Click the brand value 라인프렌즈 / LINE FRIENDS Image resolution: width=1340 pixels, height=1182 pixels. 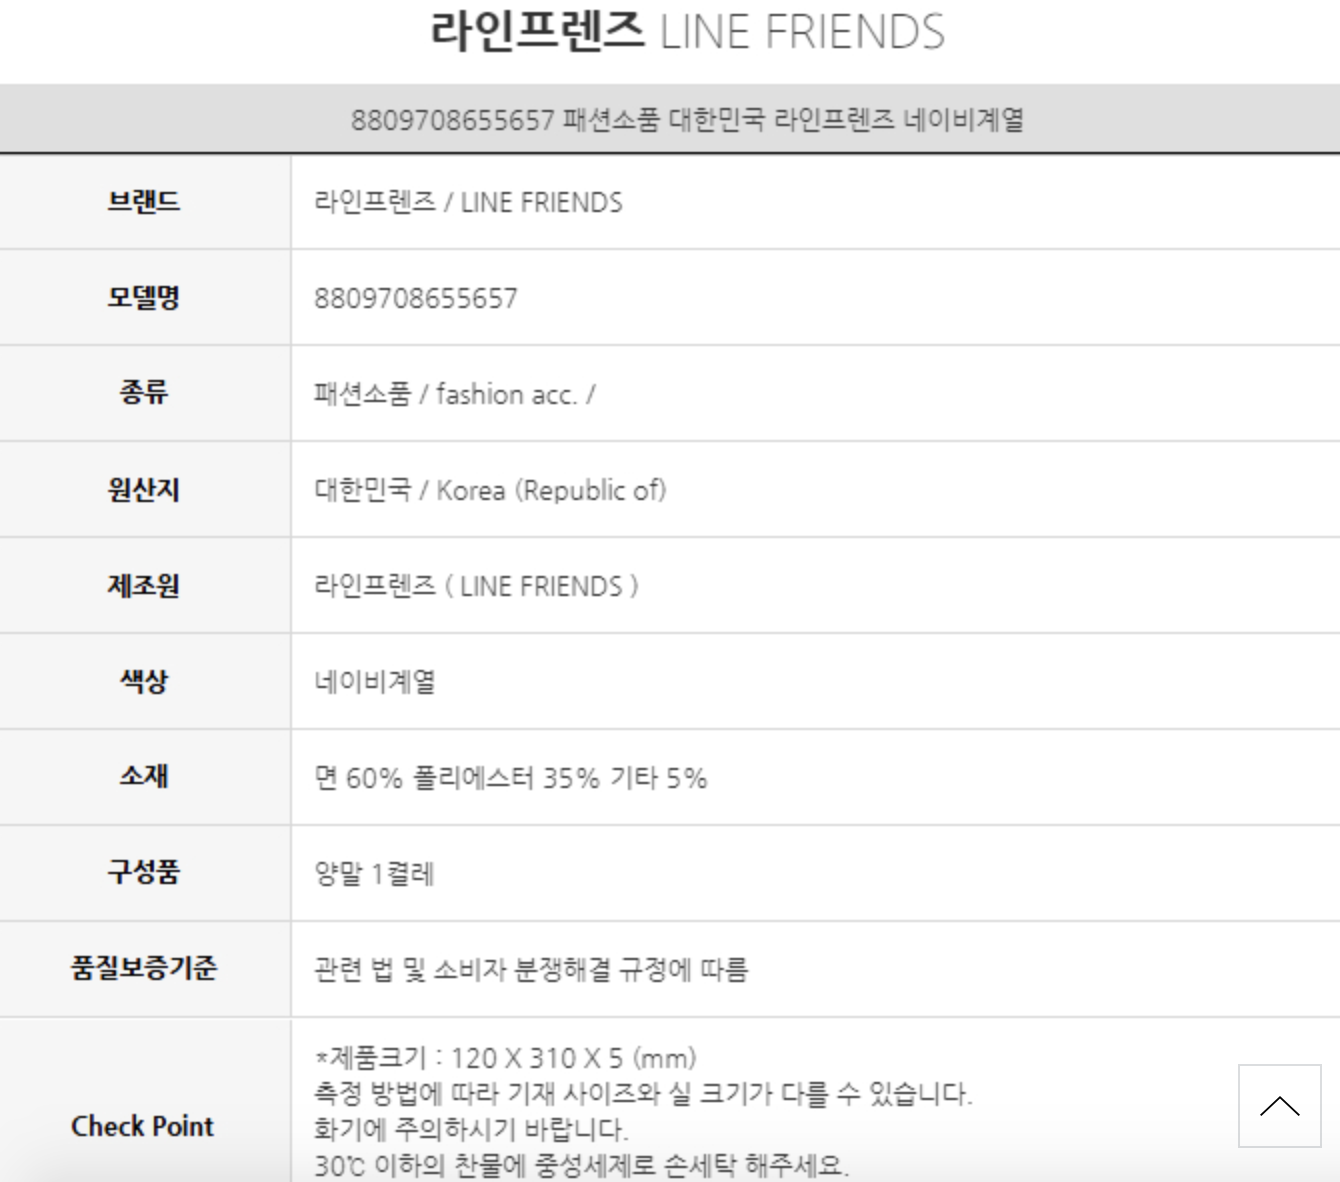(468, 202)
